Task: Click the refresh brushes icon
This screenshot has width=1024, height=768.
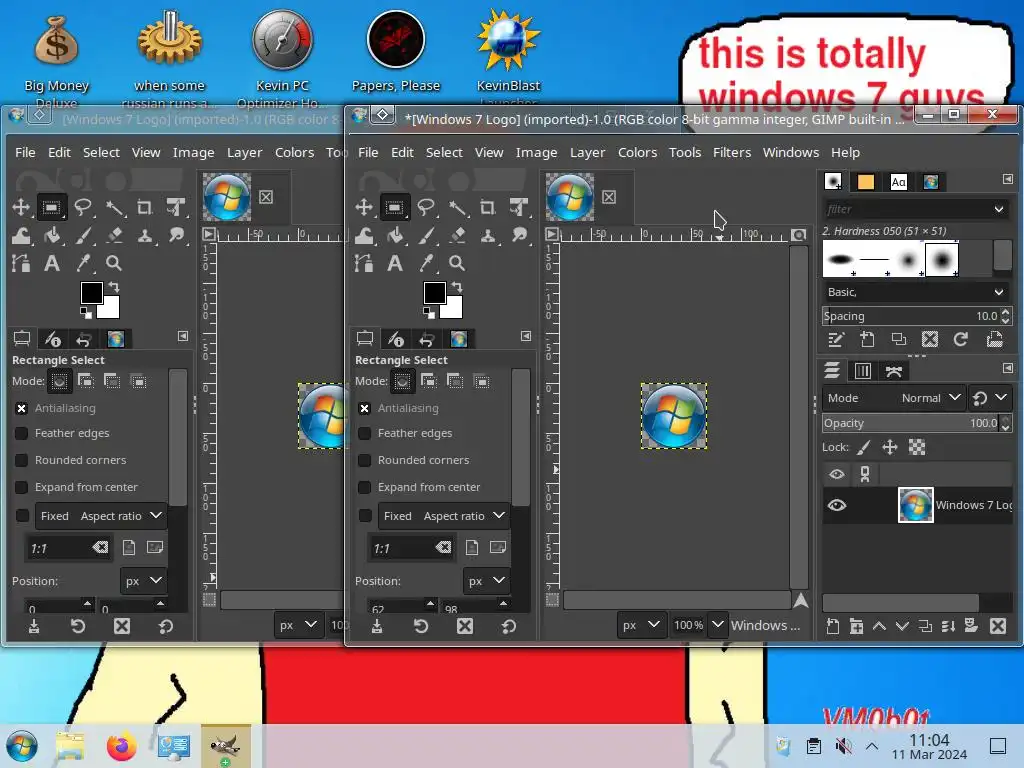Action: (x=960, y=340)
